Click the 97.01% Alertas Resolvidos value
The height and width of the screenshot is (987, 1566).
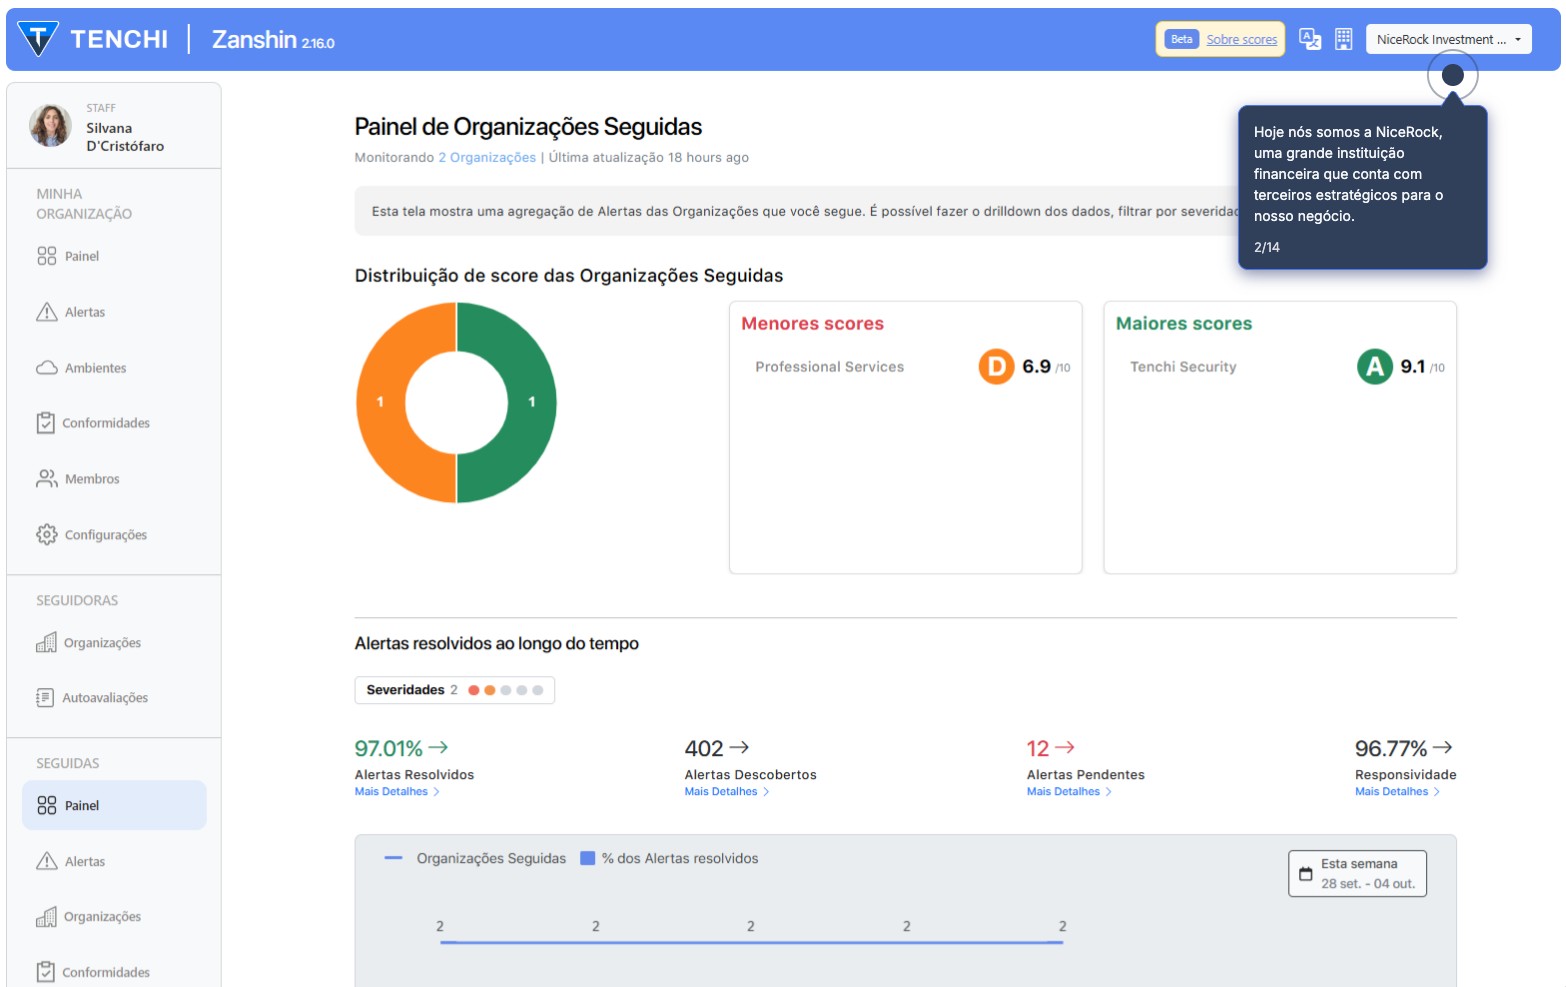tap(389, 748)
